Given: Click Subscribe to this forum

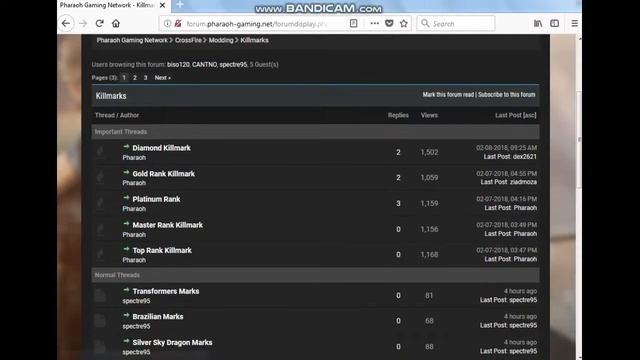Looking at the screenshot, I should [x=507, y=95].
